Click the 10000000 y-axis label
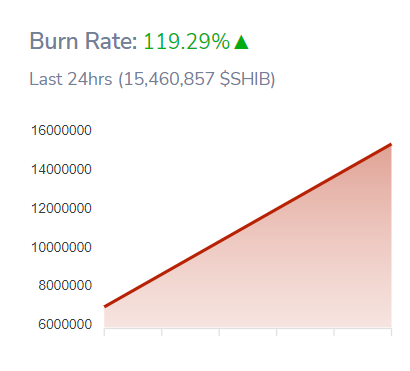 point(61,247)
